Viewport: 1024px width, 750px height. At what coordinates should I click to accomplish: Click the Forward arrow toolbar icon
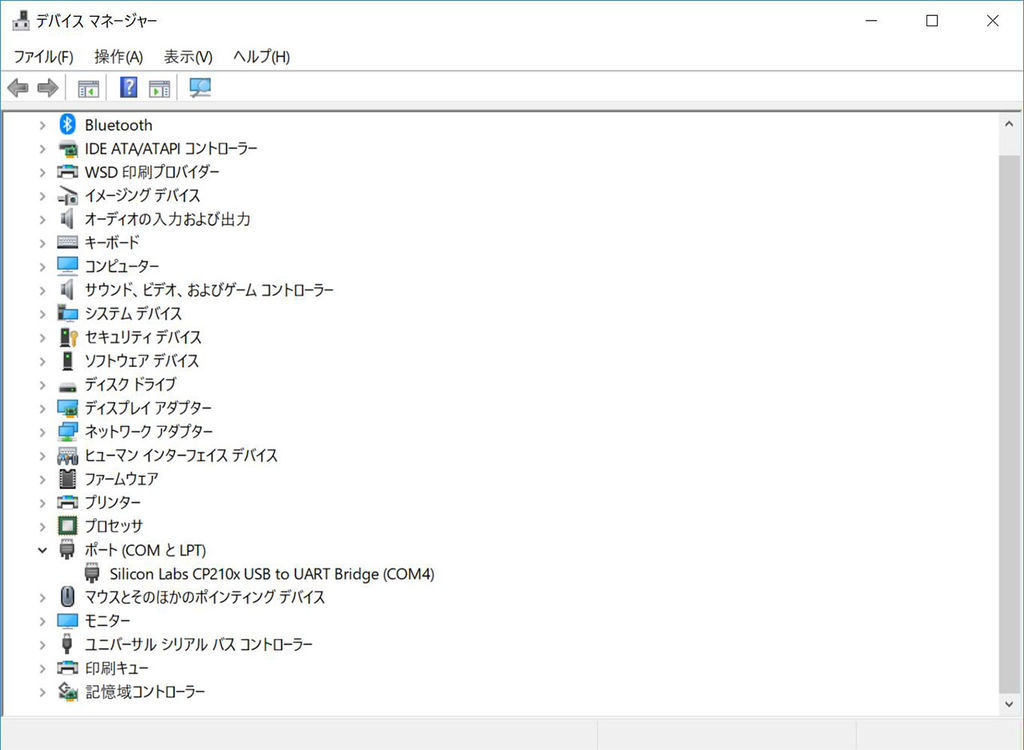click(x=48, y=87)
